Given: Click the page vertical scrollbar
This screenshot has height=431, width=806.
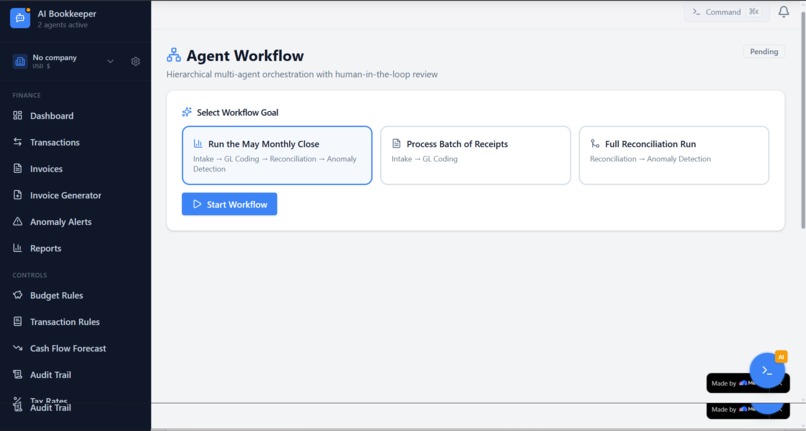Looking at the screenshot, I should coord(803,119).
